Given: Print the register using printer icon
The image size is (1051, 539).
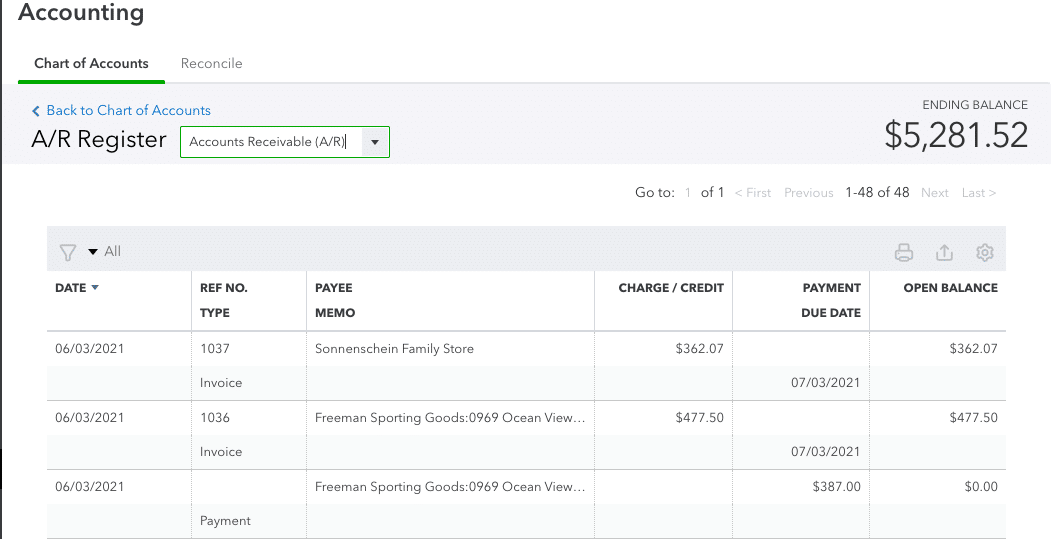Looking at the screenshot, I should [904, 252].
